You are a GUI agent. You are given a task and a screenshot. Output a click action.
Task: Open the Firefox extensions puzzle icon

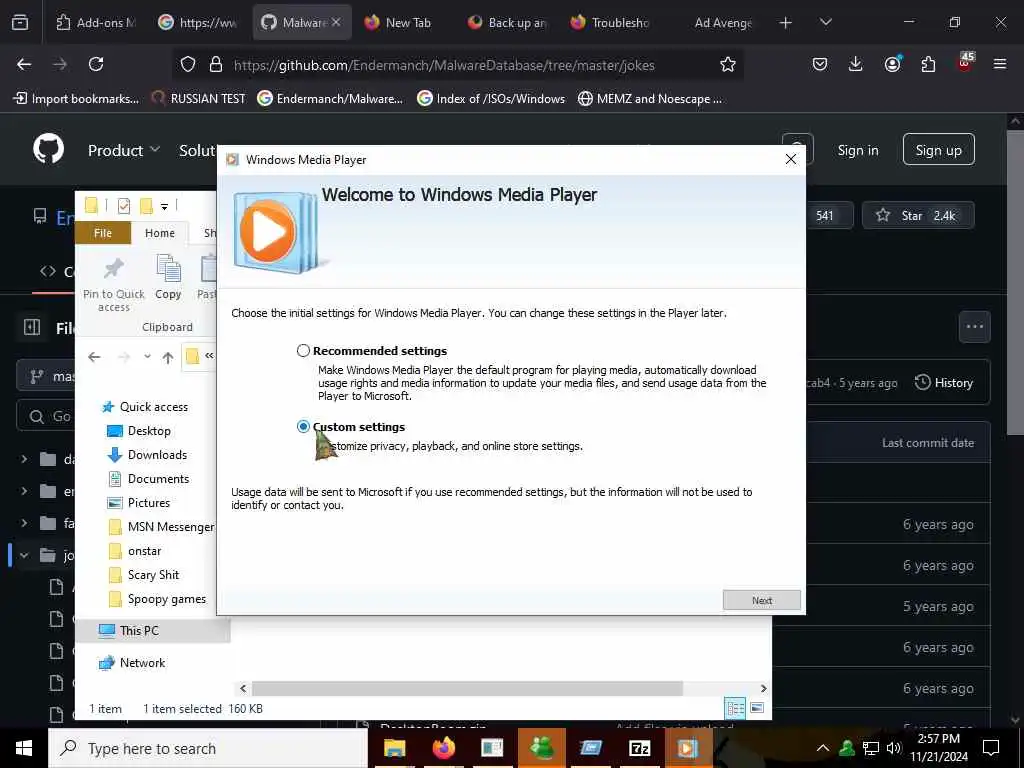click(928, 64)
